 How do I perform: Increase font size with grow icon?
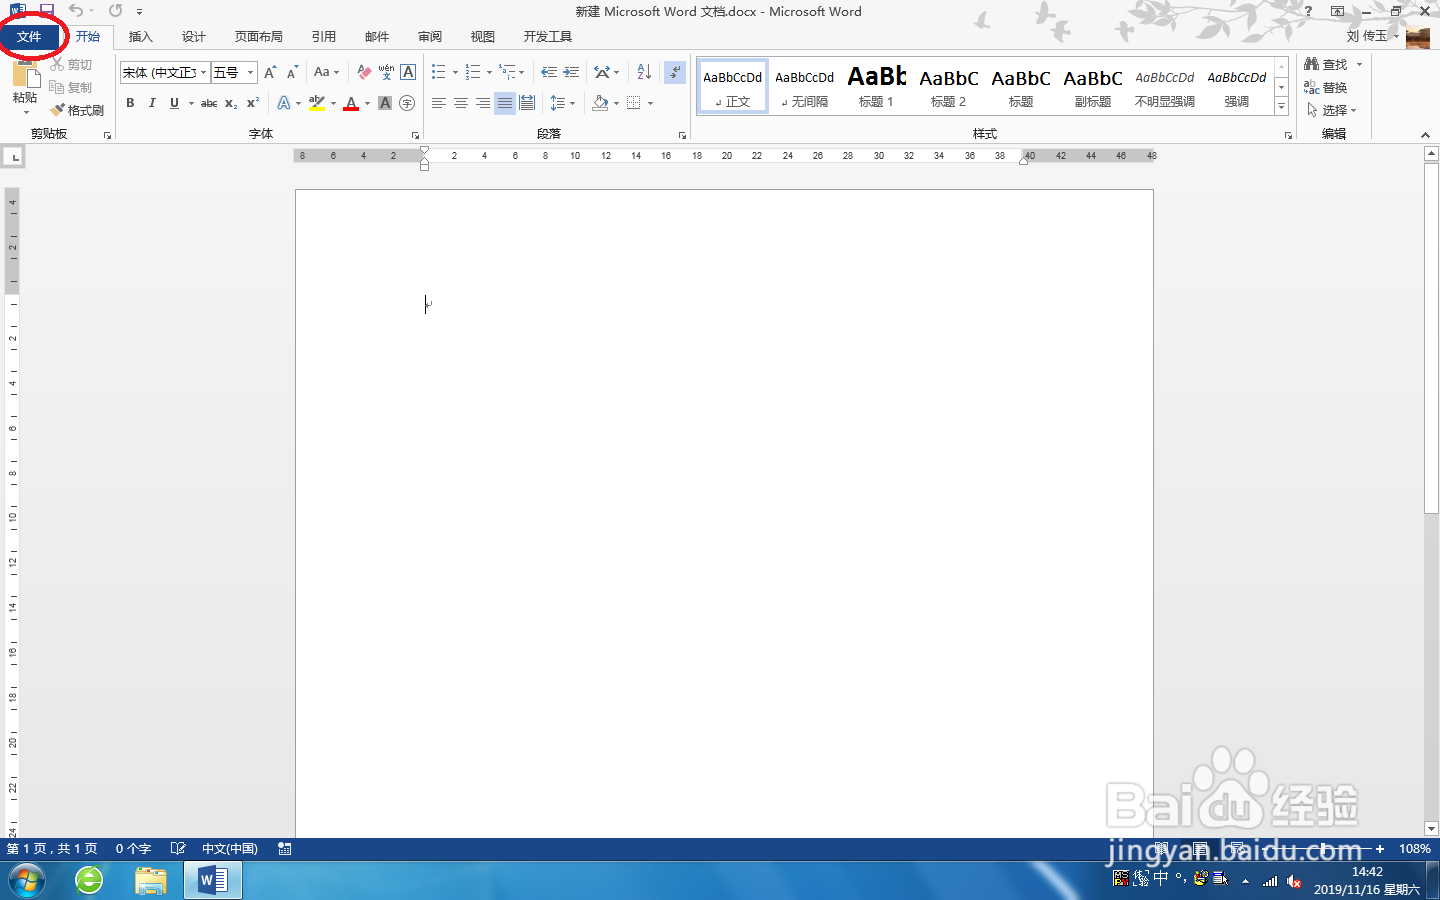tap(270, 72)
